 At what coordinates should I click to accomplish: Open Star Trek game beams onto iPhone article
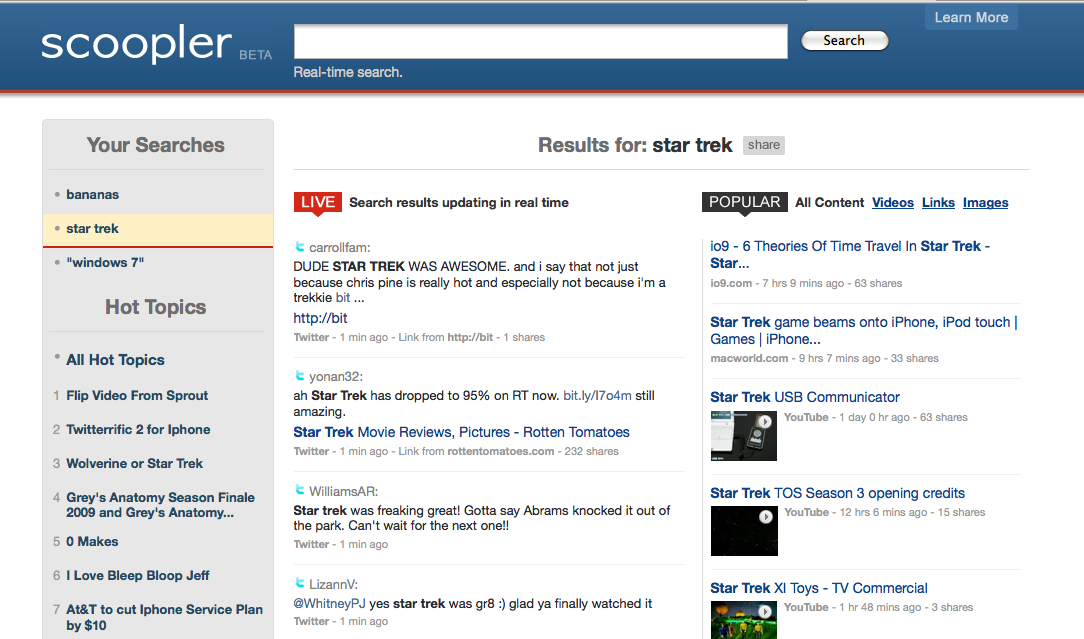tap(863, 331)
